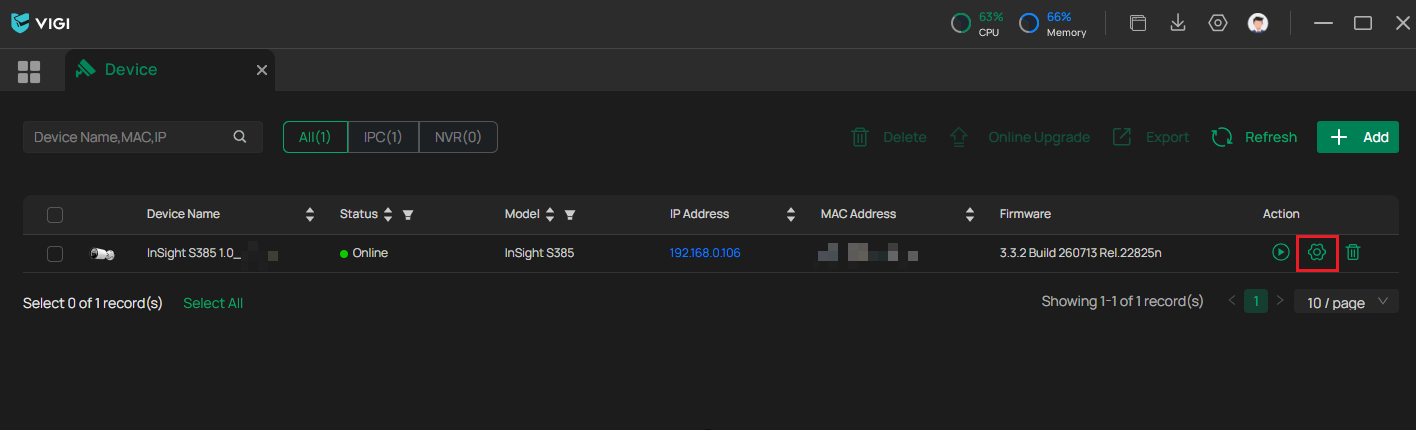The width and height of the screenshot is (1416, 430).
Task: Refresh the device list
Action: (x=1254, y=137)
